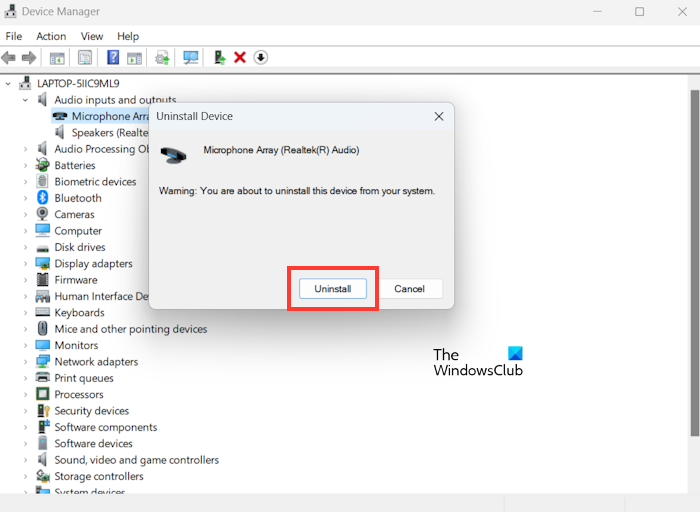Open the Action menu

(51, 36)
